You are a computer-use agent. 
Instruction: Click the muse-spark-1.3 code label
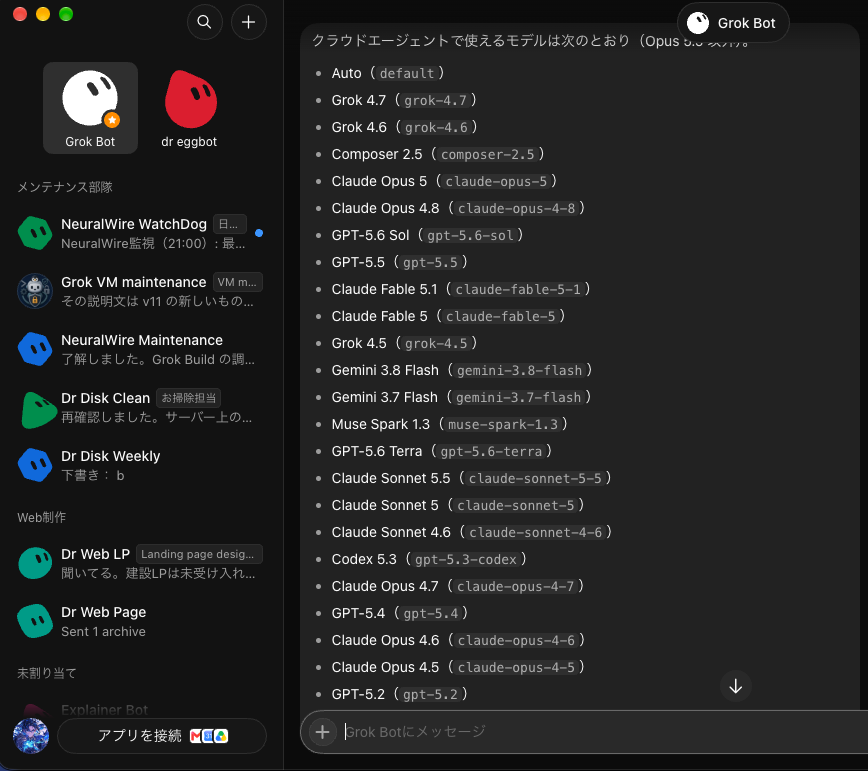[503, 425]
